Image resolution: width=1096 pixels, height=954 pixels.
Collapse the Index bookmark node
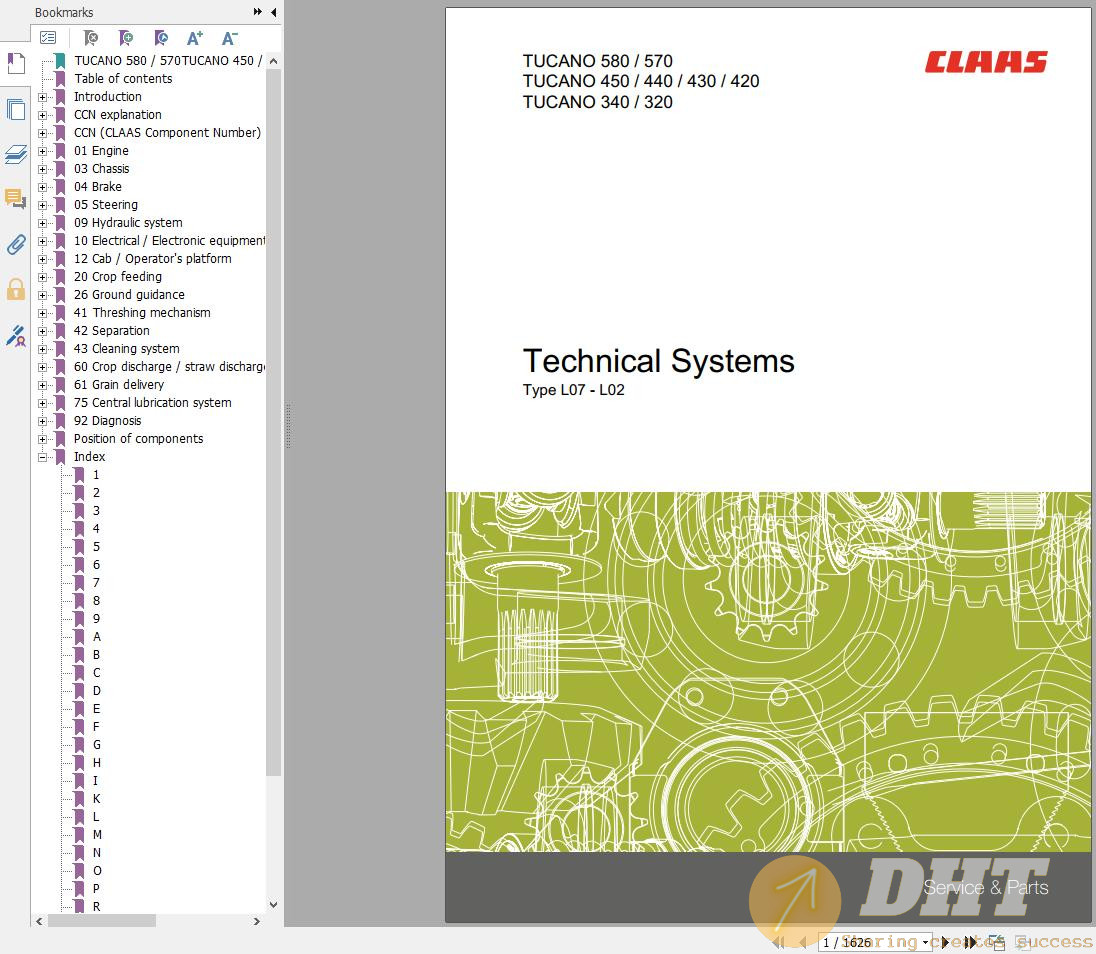tap(42, 457)
